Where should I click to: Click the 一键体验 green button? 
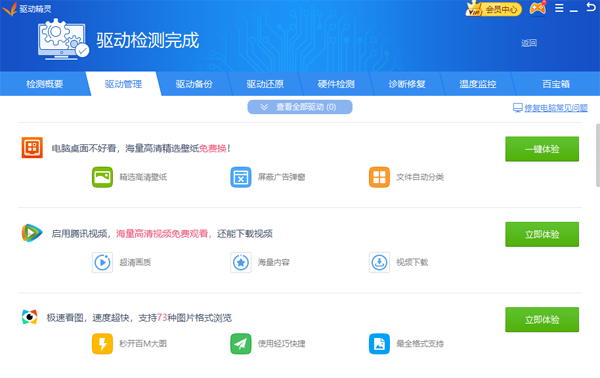tap(542, 149)
